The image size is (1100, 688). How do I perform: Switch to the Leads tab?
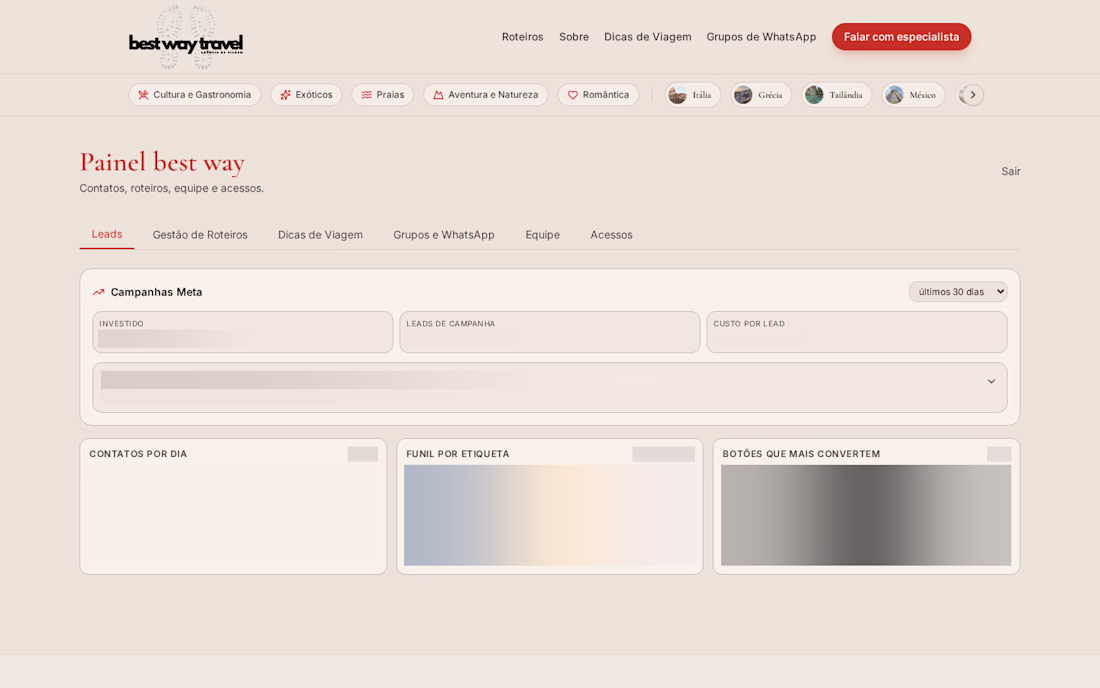107,234
